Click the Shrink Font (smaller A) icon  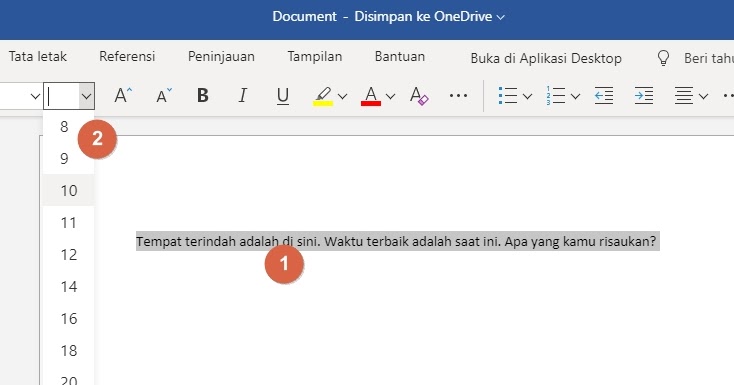(163, 96)
